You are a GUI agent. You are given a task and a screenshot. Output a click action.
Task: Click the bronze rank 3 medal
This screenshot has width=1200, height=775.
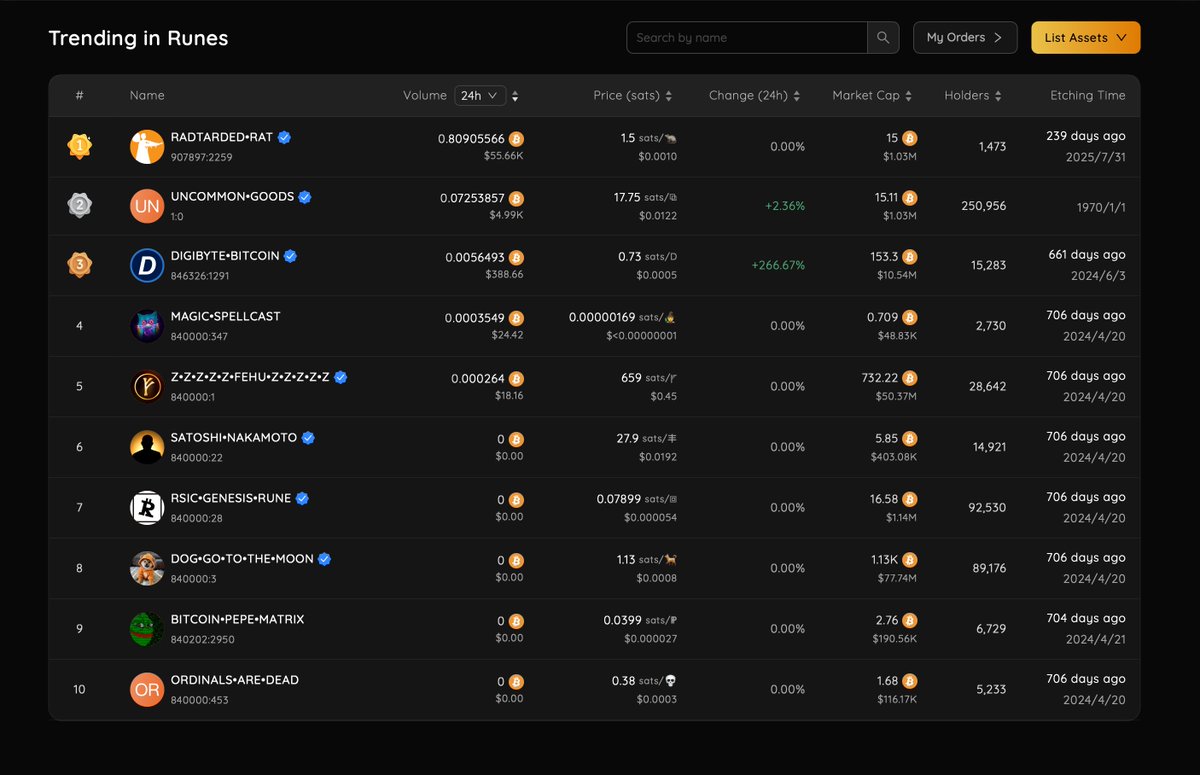pos(79,265)
